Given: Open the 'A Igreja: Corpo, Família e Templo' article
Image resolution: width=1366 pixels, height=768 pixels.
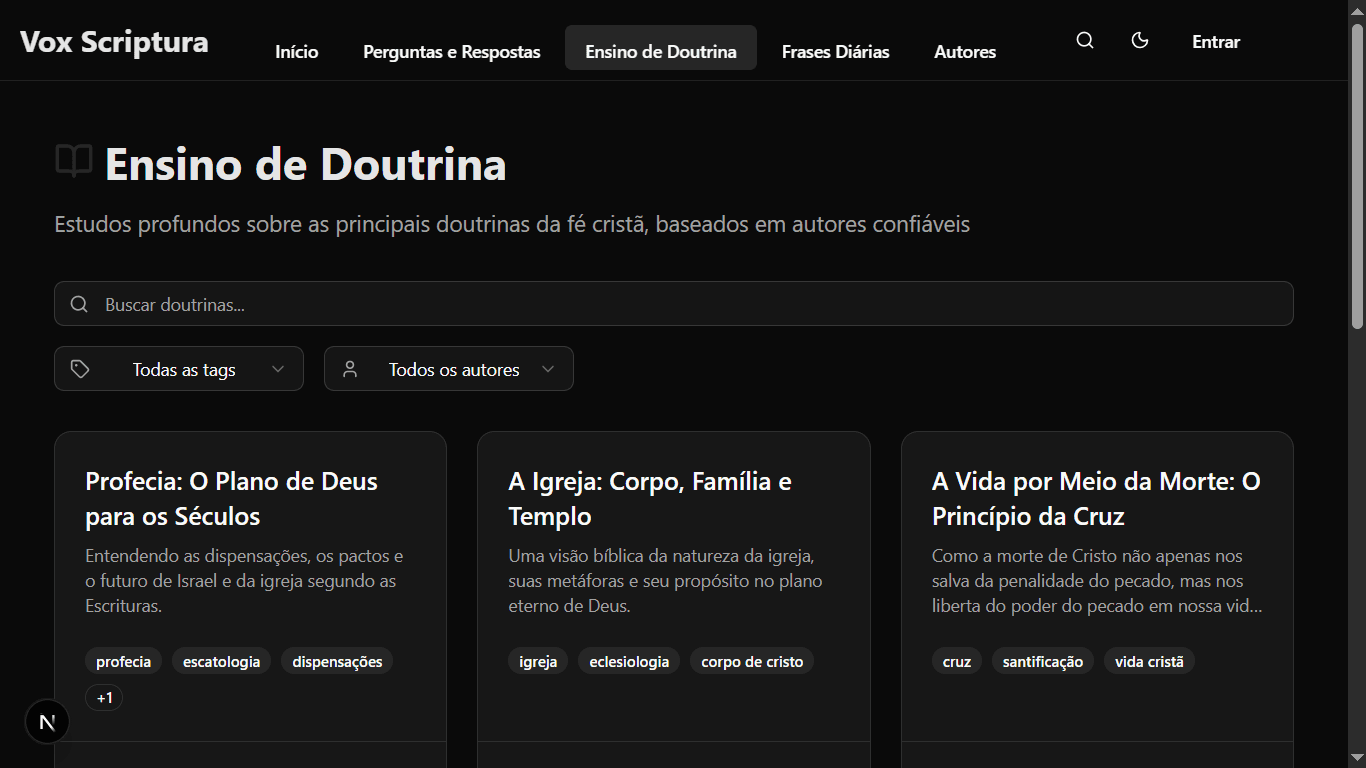Looking at the screenshot, I should 649,498.
